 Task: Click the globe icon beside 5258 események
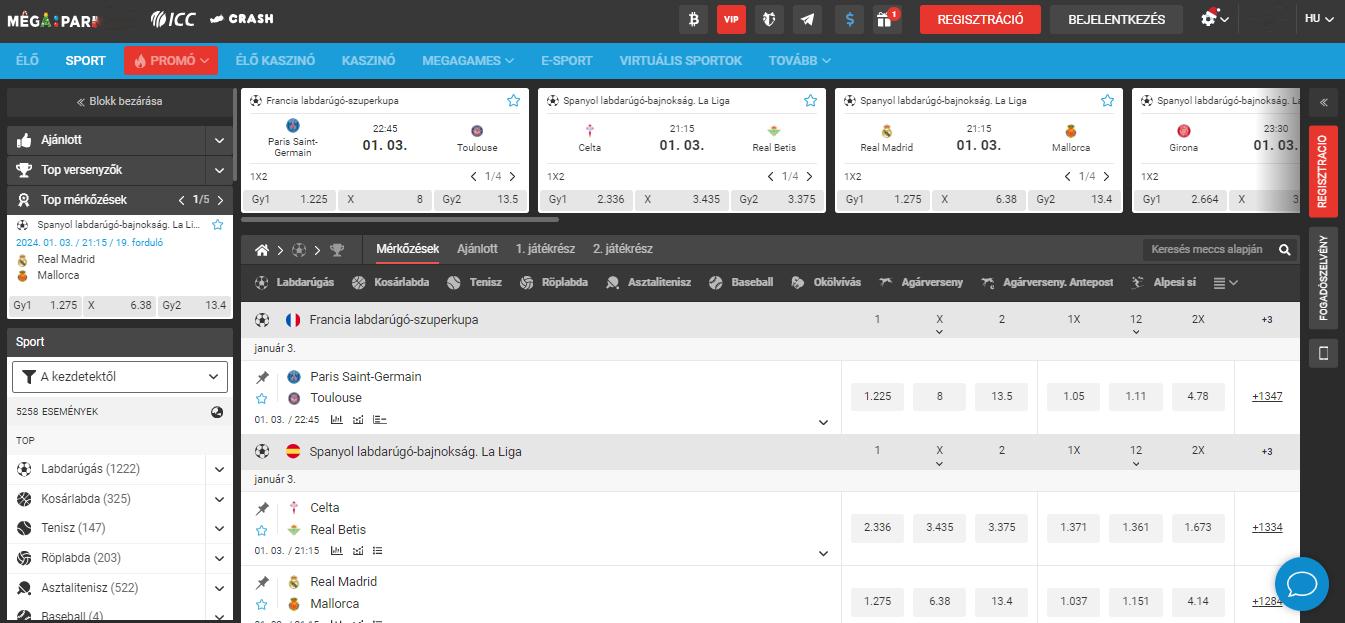point(217,412)
